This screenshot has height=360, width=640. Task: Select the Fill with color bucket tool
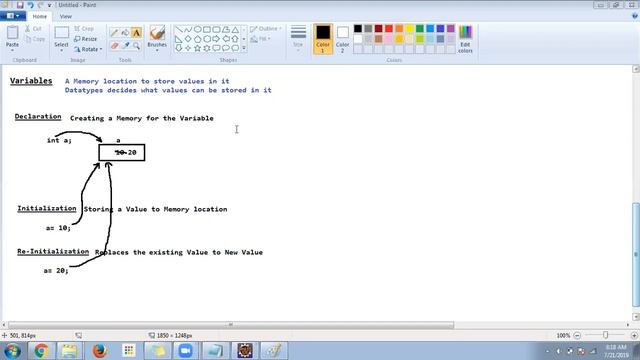point(125,33)
